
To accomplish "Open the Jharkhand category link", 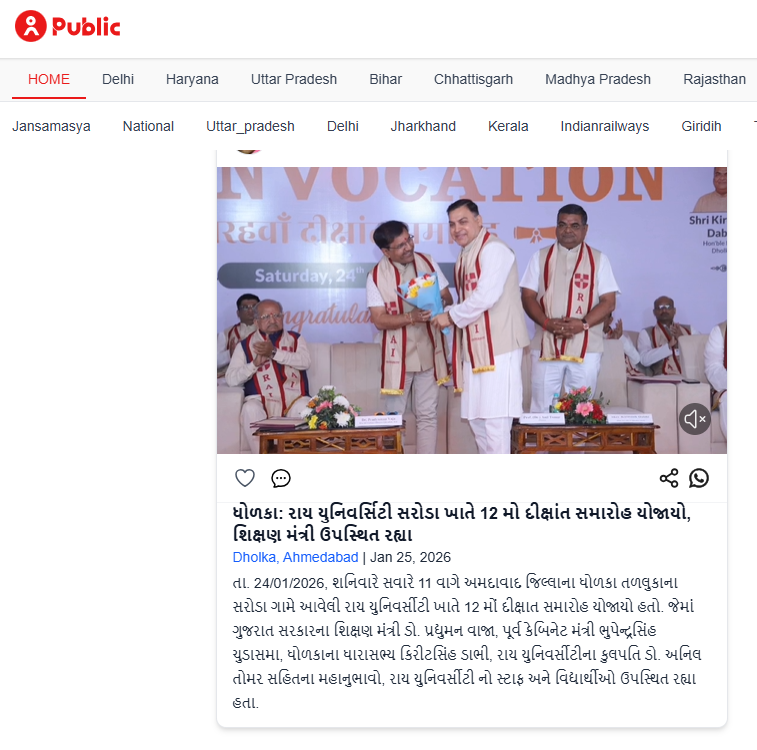I will click(x=423, y=126).
